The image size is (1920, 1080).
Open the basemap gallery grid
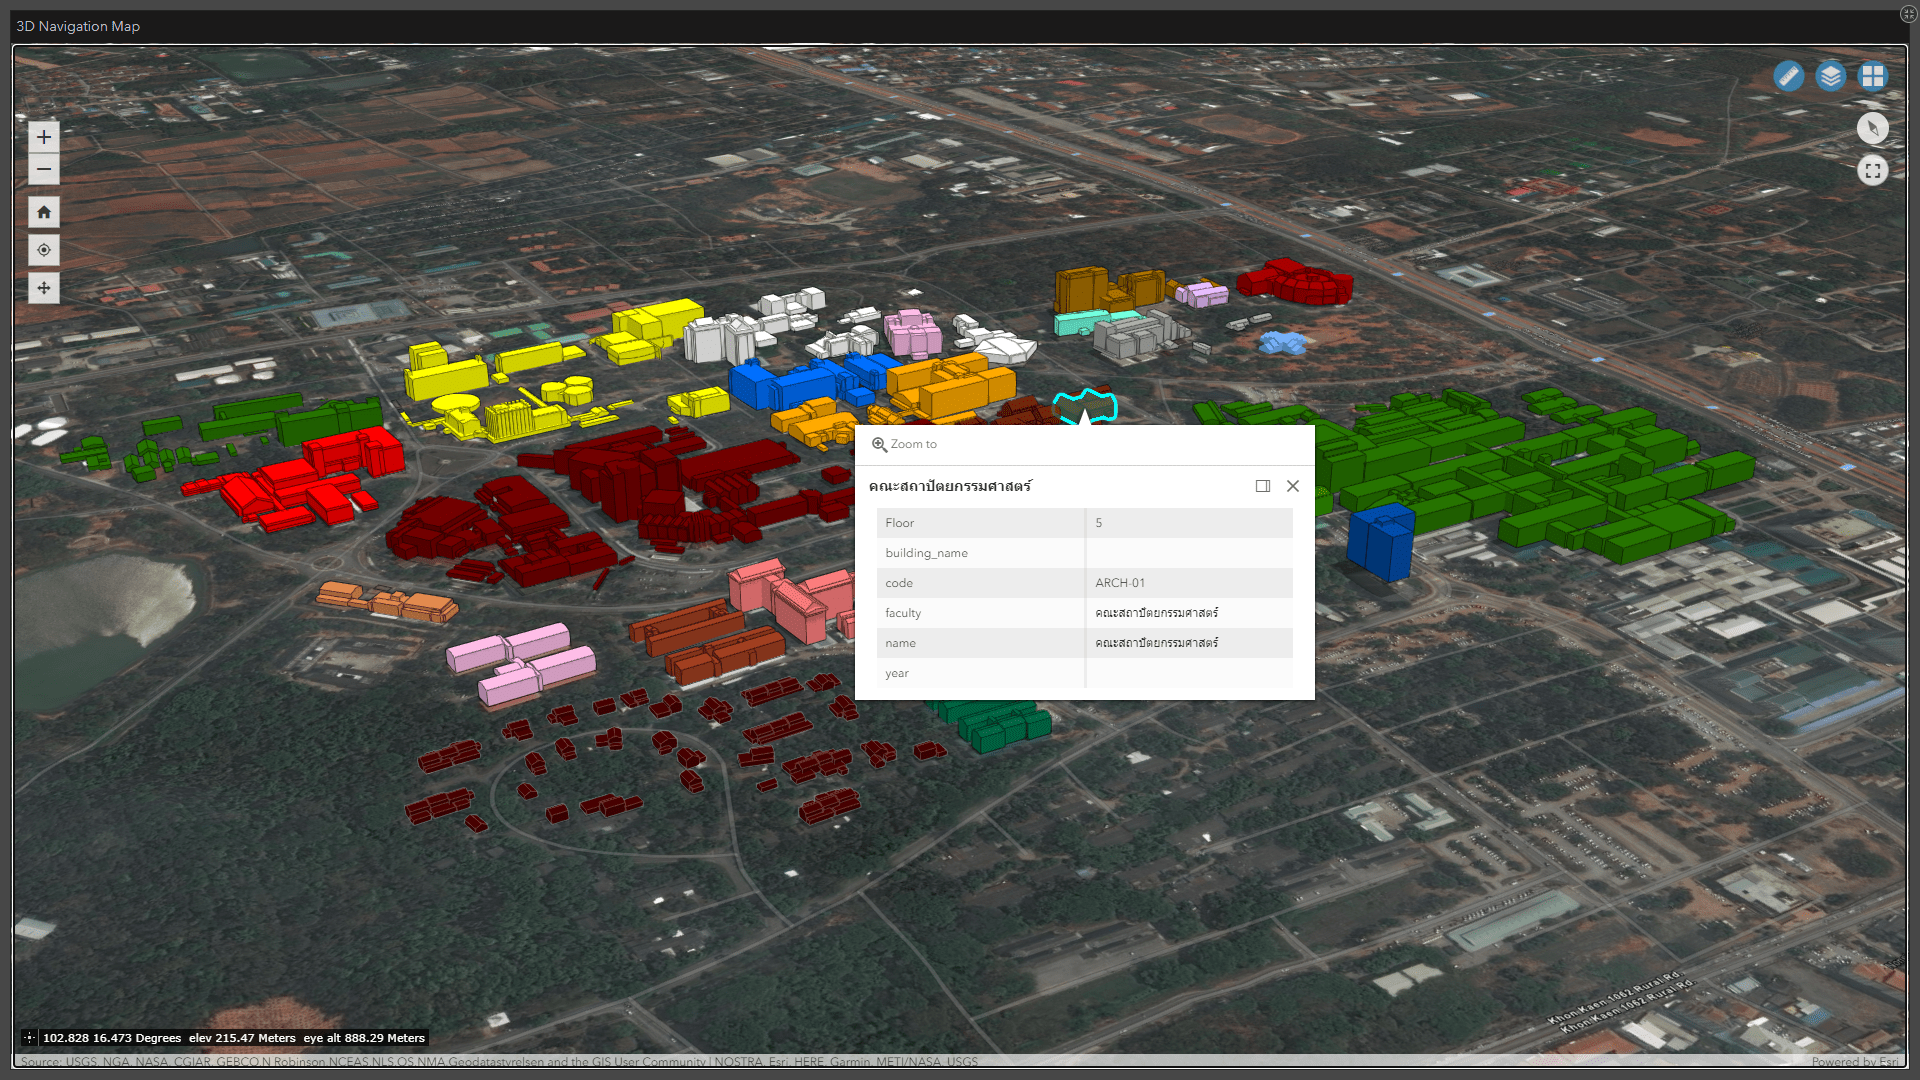[1872, 76]
